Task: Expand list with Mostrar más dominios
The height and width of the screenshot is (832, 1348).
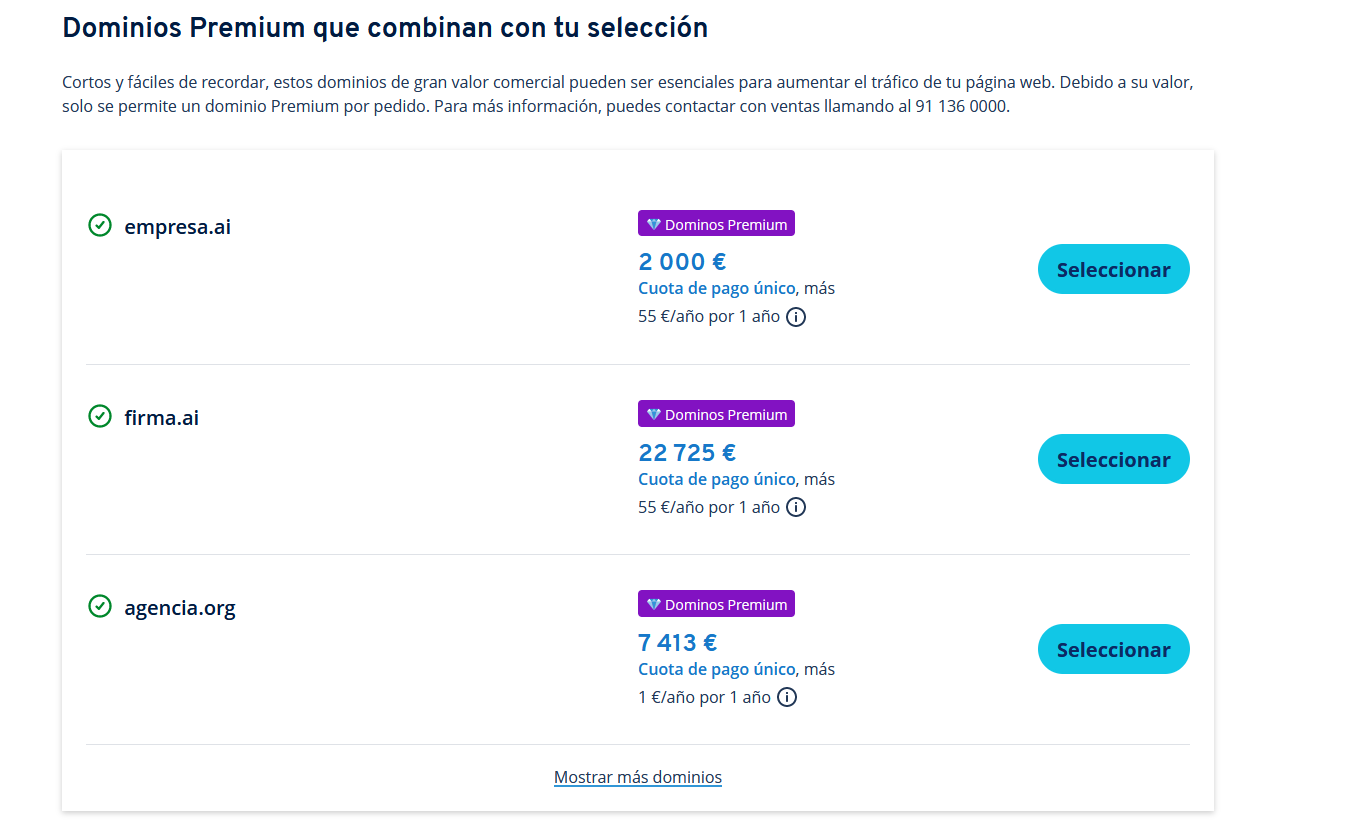Action: point(638,777)
